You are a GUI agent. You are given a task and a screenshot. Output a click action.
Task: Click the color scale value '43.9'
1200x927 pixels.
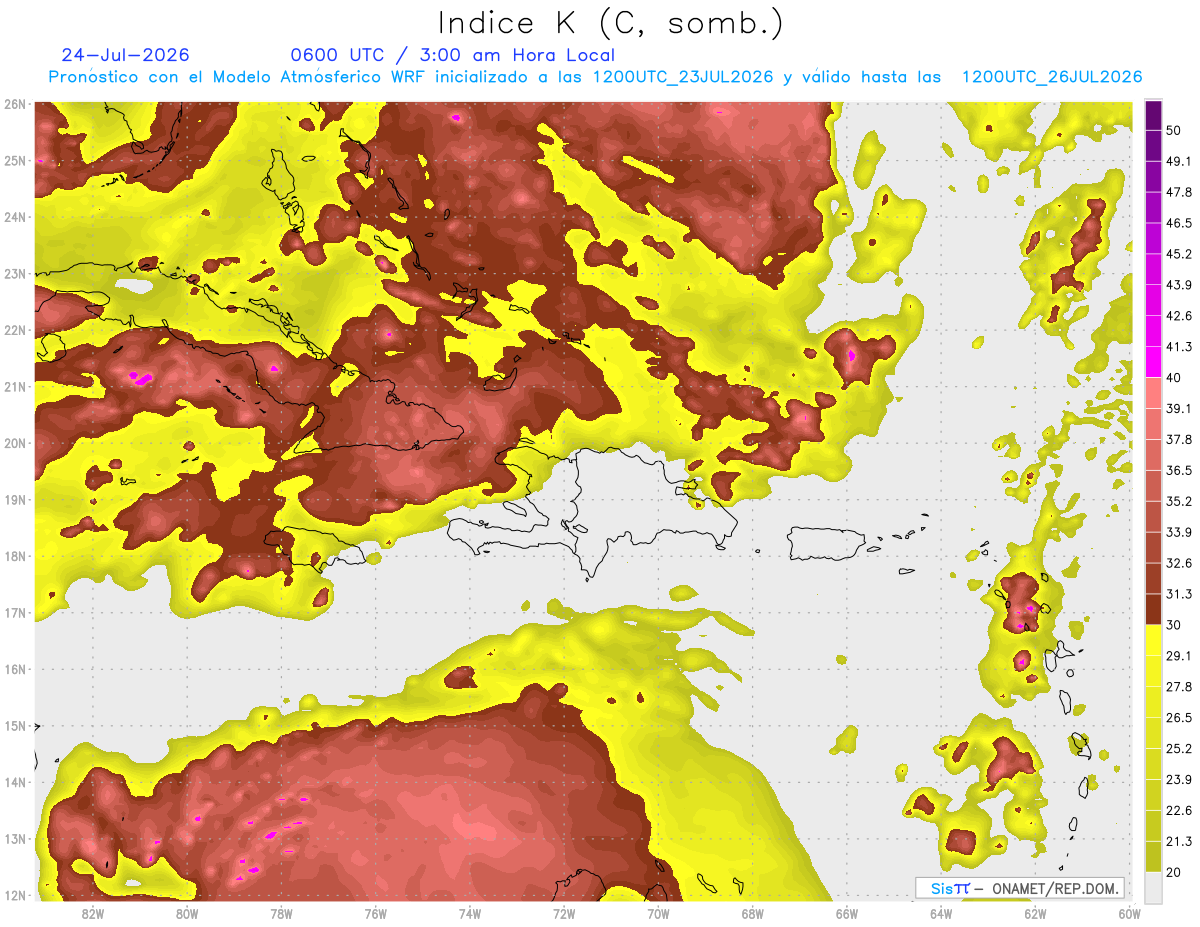tap(1178, 285)
